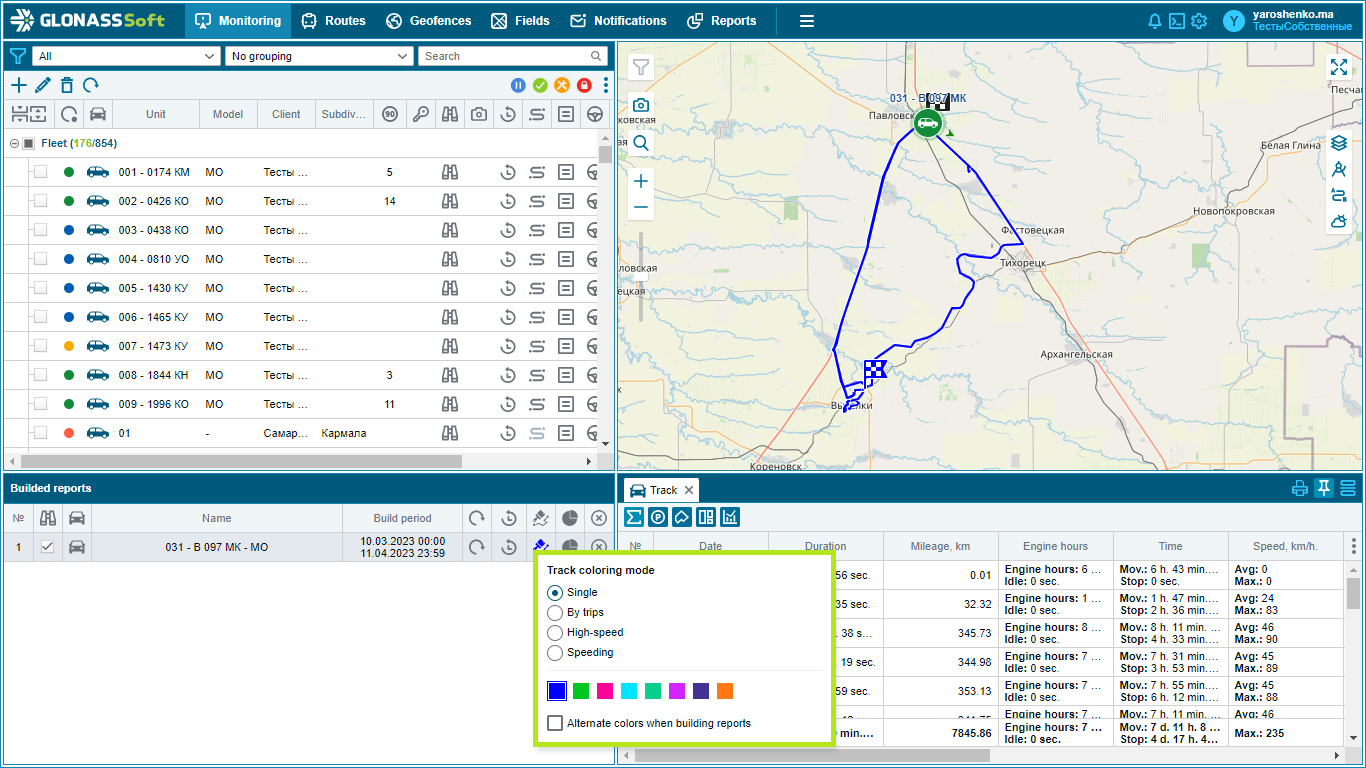Open the Monitoring tab
This screenshot has width=1366, height=768.
point(237,21)
